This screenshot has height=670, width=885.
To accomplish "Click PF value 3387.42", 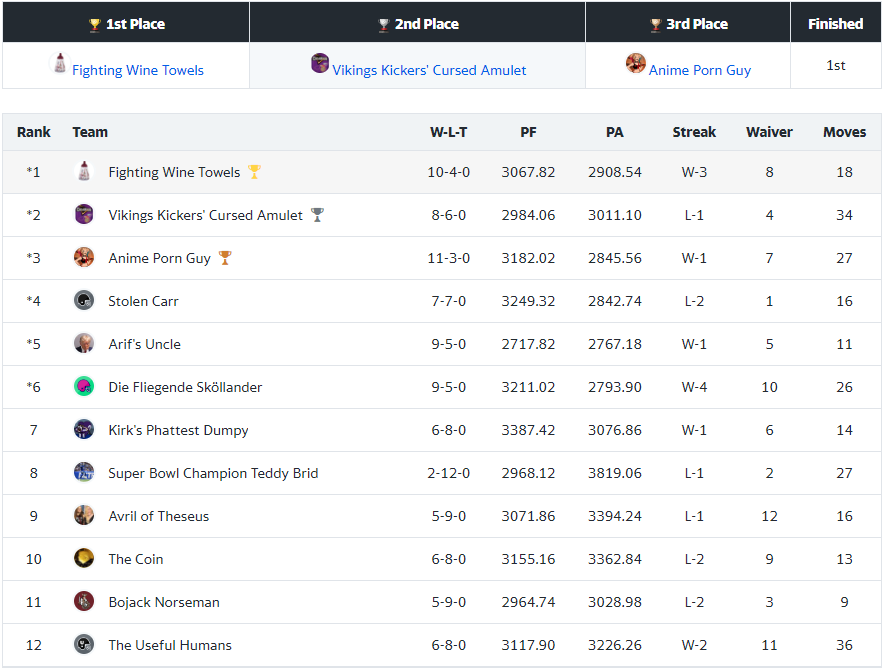I will (528, 430).
